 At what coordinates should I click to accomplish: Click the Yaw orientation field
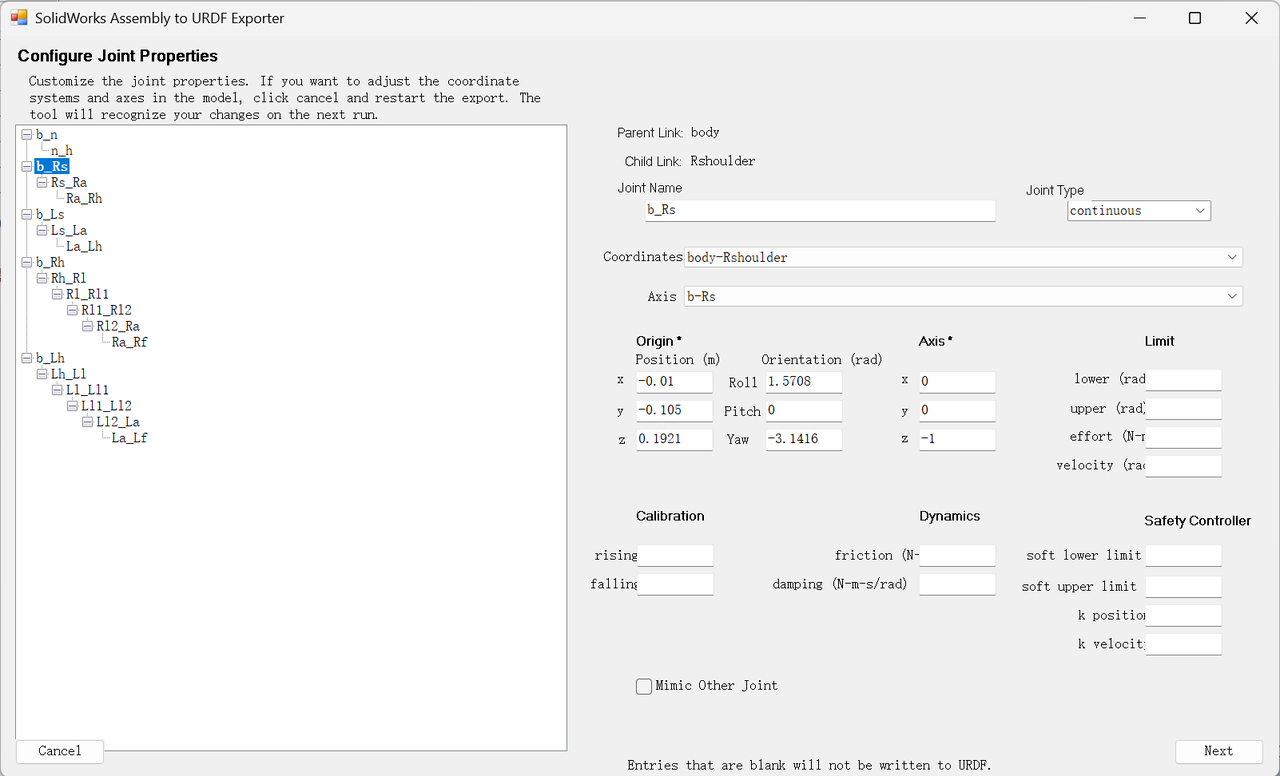(804, 439)
